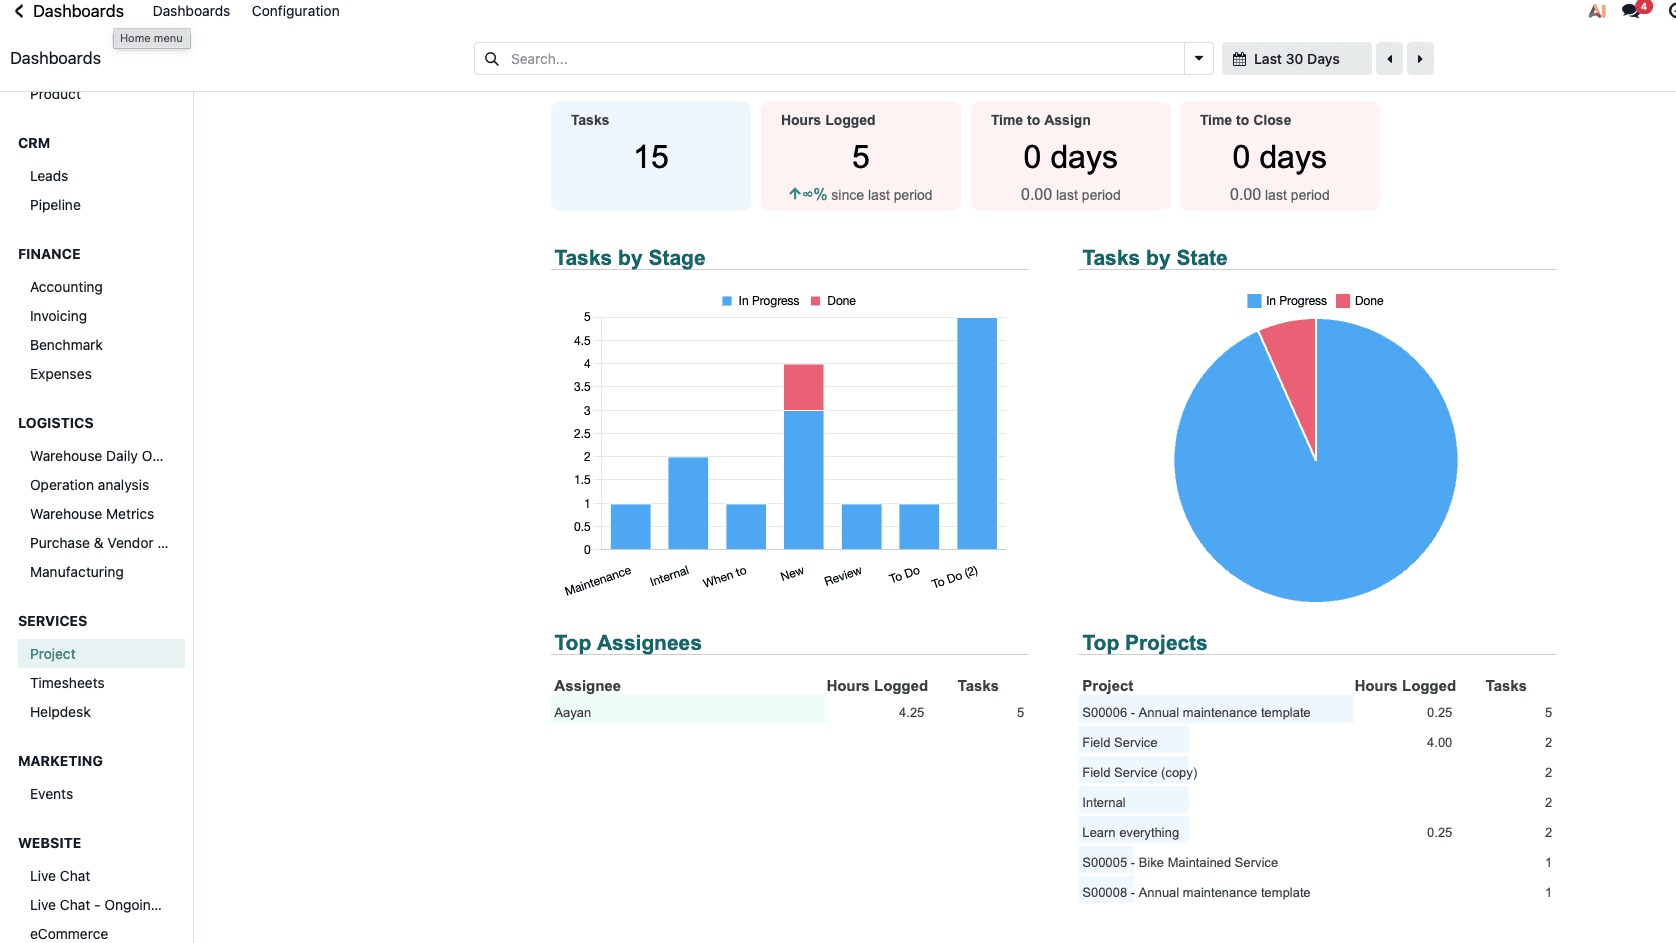1676x943 pixels.
Task: Click the Hours Logged scorecard
Action: click(x=861, y=156)
